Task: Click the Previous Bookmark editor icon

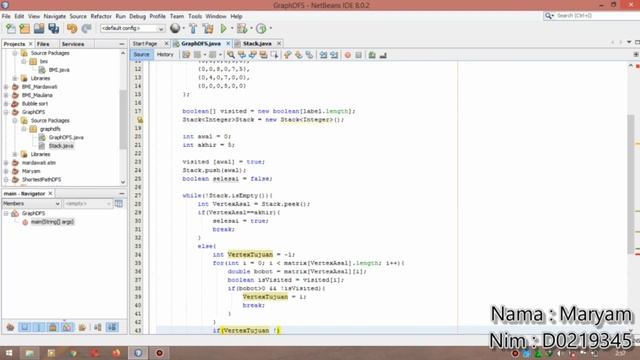Action: (288, 55)
